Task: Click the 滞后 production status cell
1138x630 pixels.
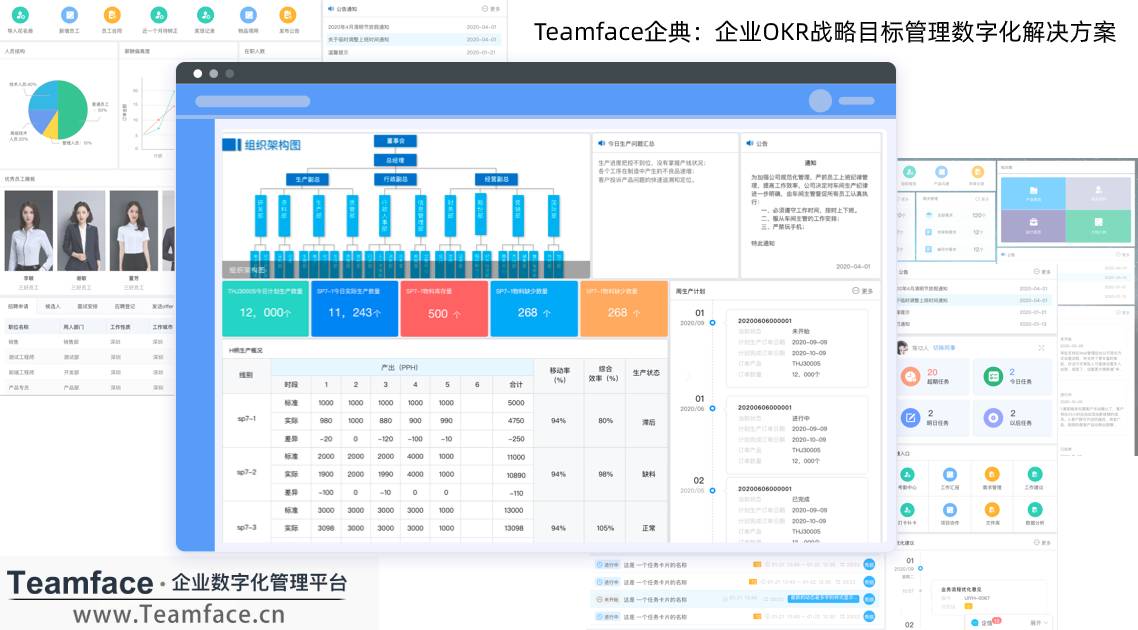Action: click(x=648, y=422)
